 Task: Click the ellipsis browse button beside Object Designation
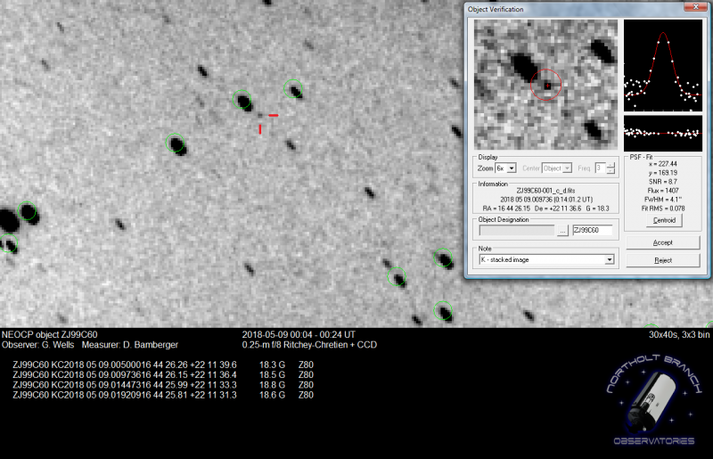562,230
